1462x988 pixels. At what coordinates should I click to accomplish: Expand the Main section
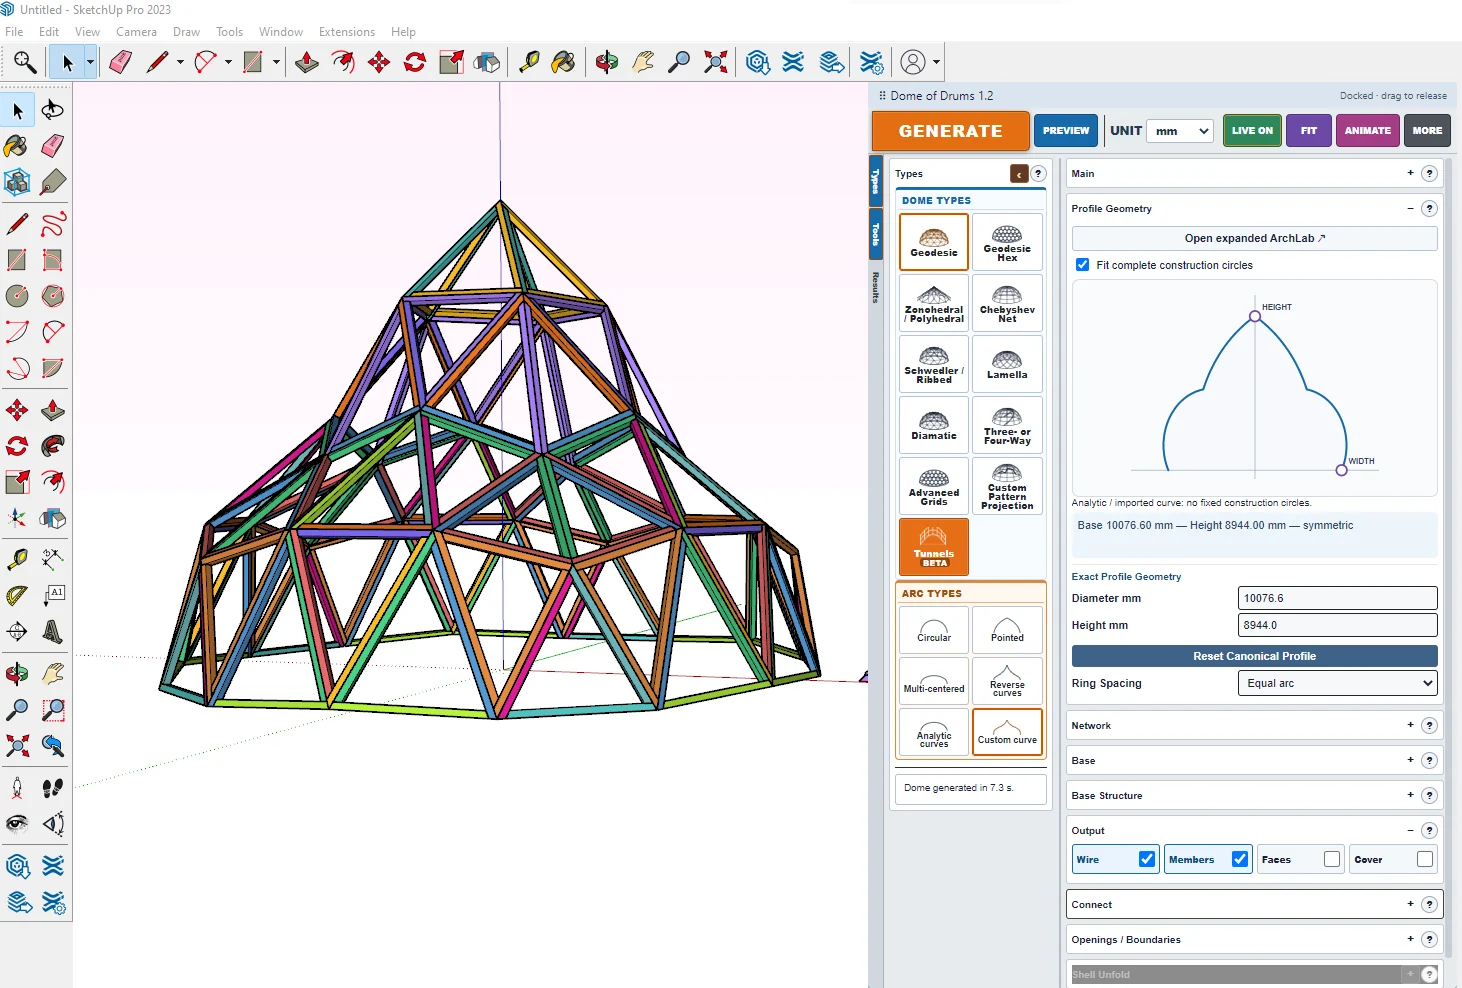point(1410,173)
